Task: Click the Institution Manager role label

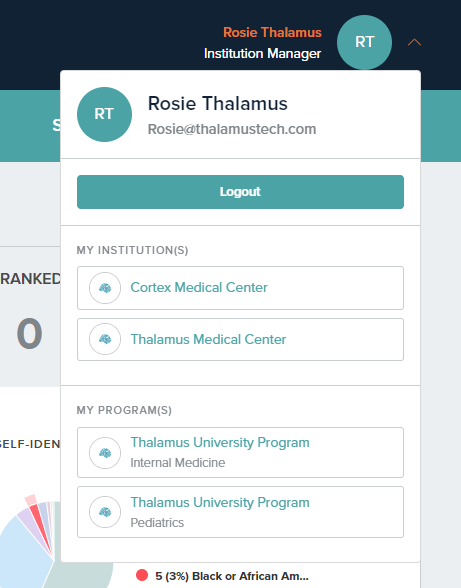Action: [x=263, y=54]
